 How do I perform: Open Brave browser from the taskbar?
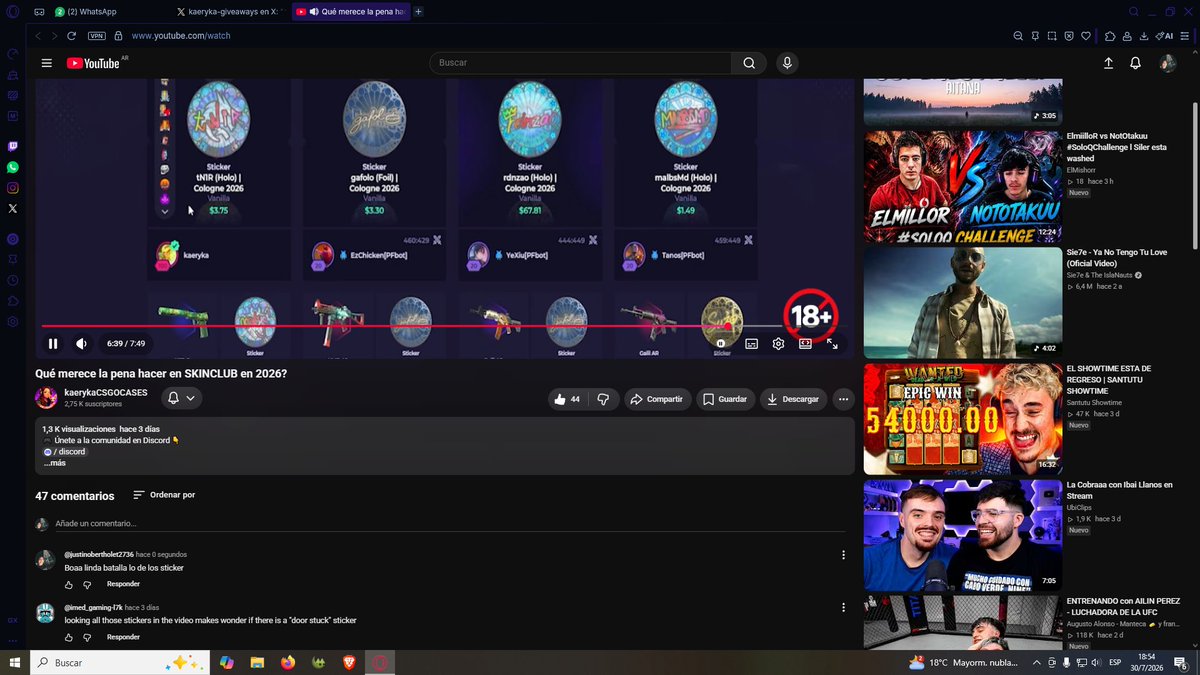349,663
